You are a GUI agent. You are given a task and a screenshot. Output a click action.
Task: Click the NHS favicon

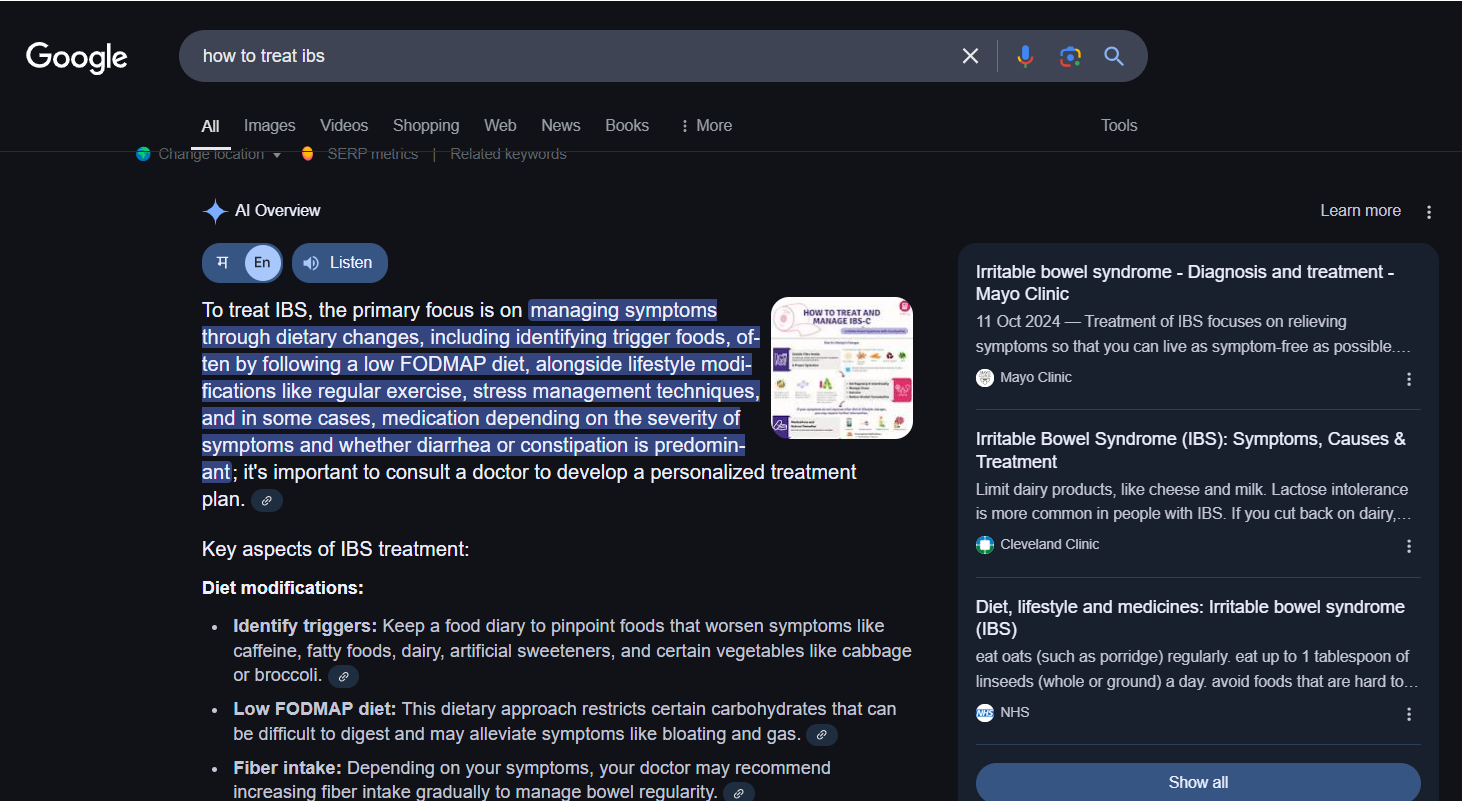click(x=985, y=713)
